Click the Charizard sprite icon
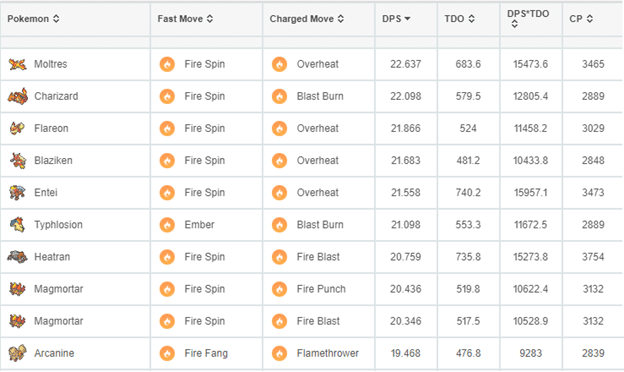This screenshot has width=624, height=372. coord(18,96)
